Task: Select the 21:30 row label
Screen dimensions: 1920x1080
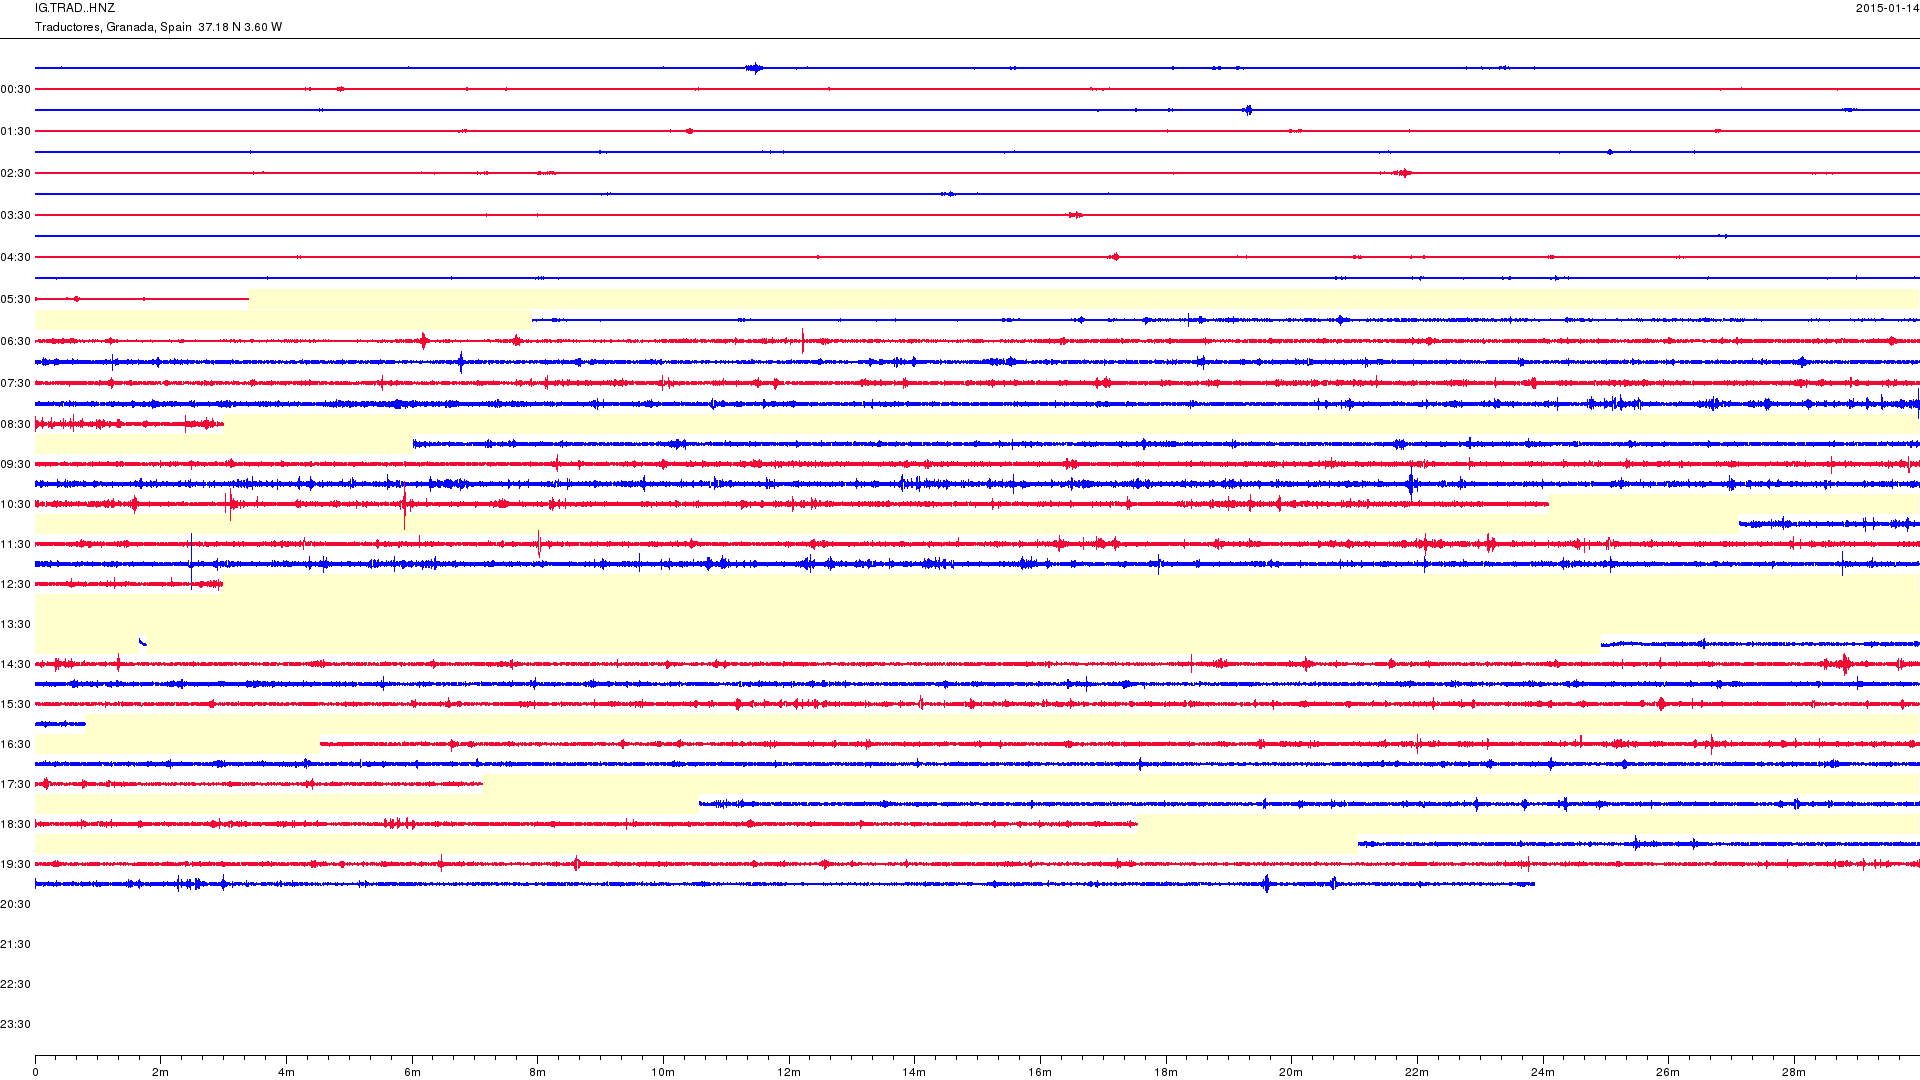Action: tap(16, 944)
